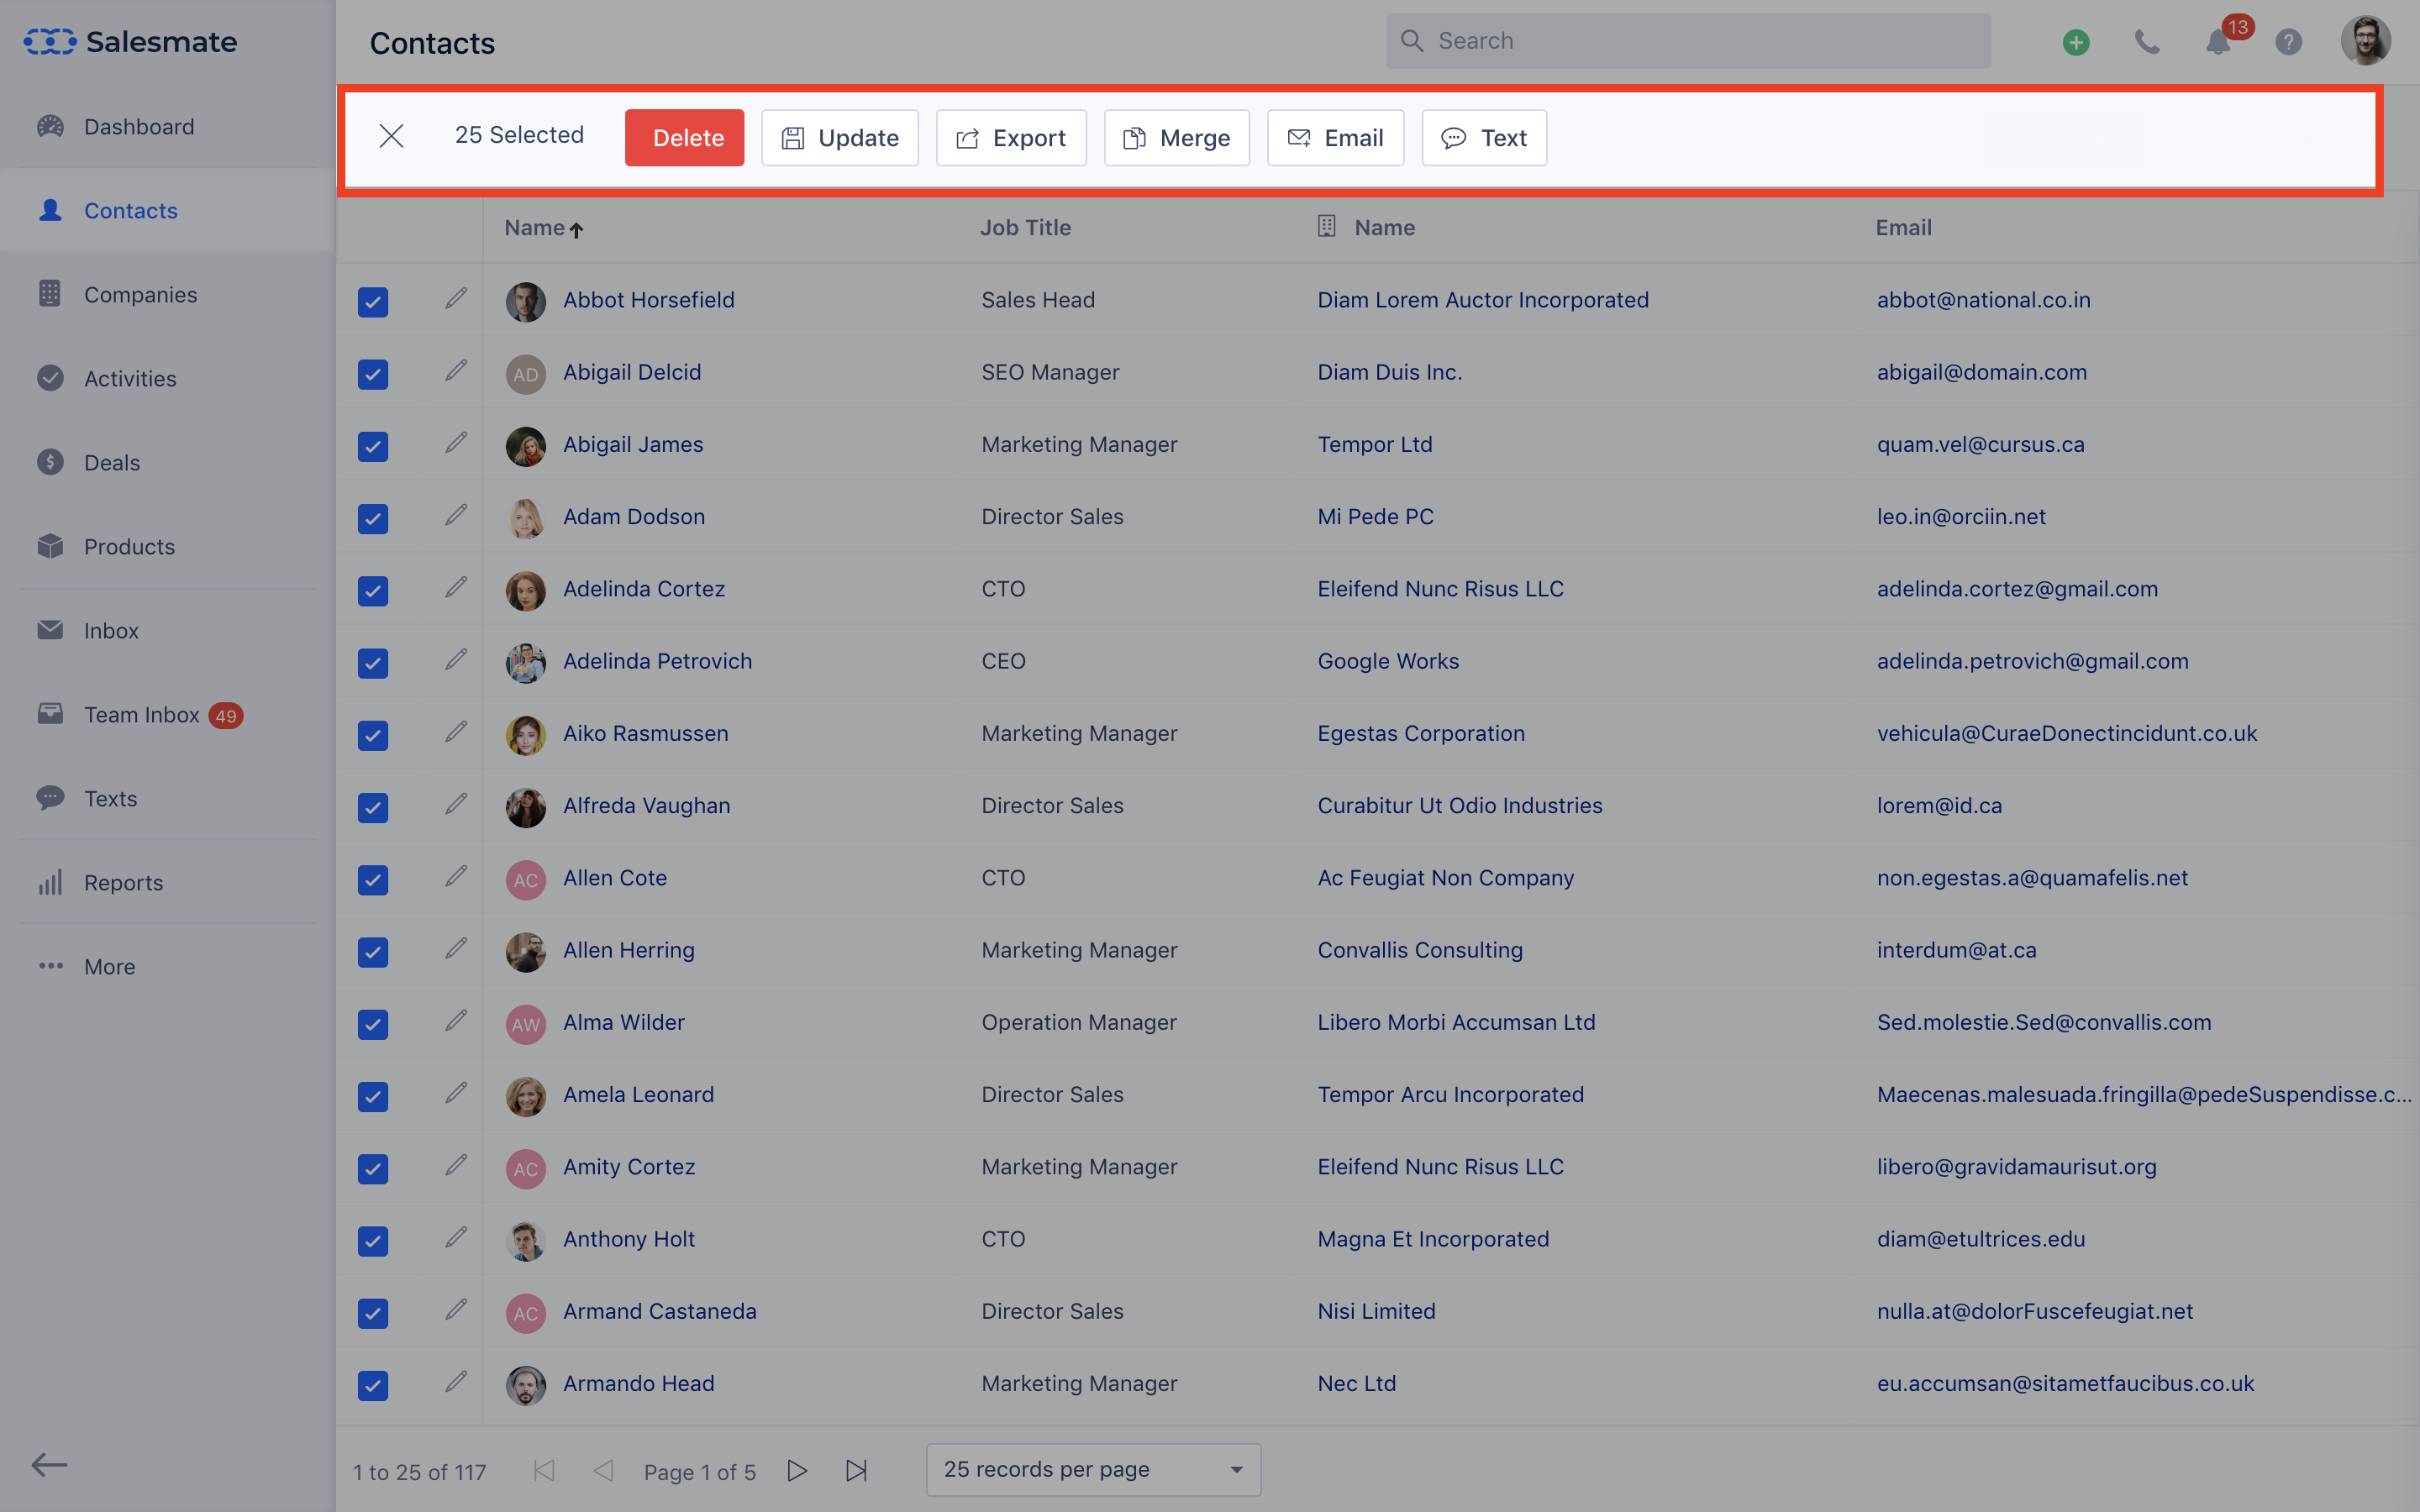Click the Salesmate logo
2420x1512 pixels.
pyautogui.click(x=131, y=42)
